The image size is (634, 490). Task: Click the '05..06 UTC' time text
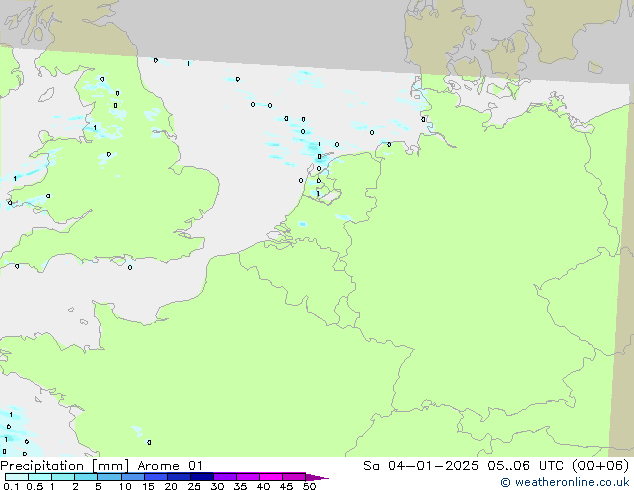coord(525,466)
